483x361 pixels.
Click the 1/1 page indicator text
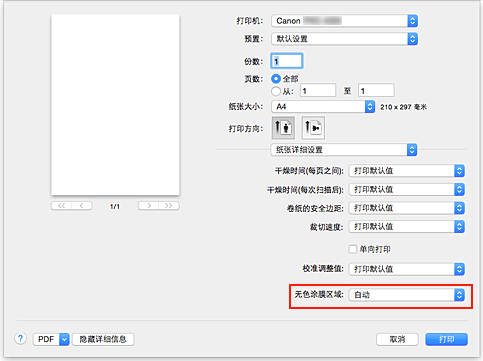click(115, 207)
